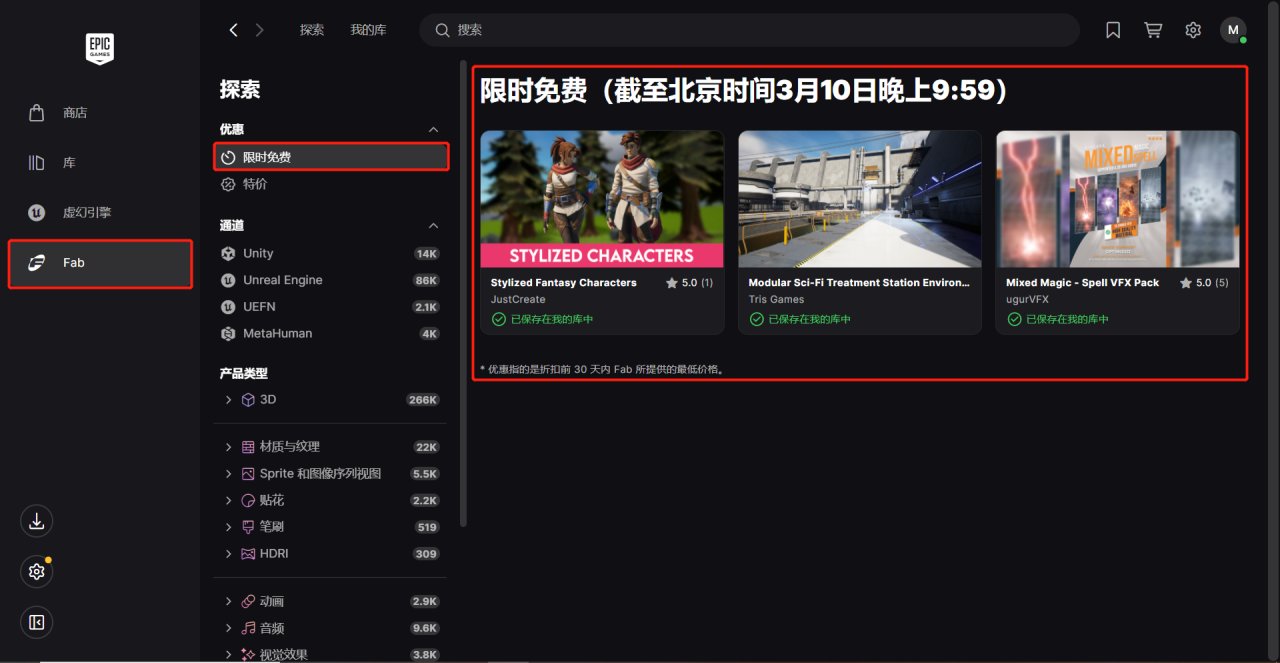Open Modular Sci-Fi Treatment Station thumbnail
This screenshot has height=663, width=1280.
pyautogui.click(x=860, y=199)
